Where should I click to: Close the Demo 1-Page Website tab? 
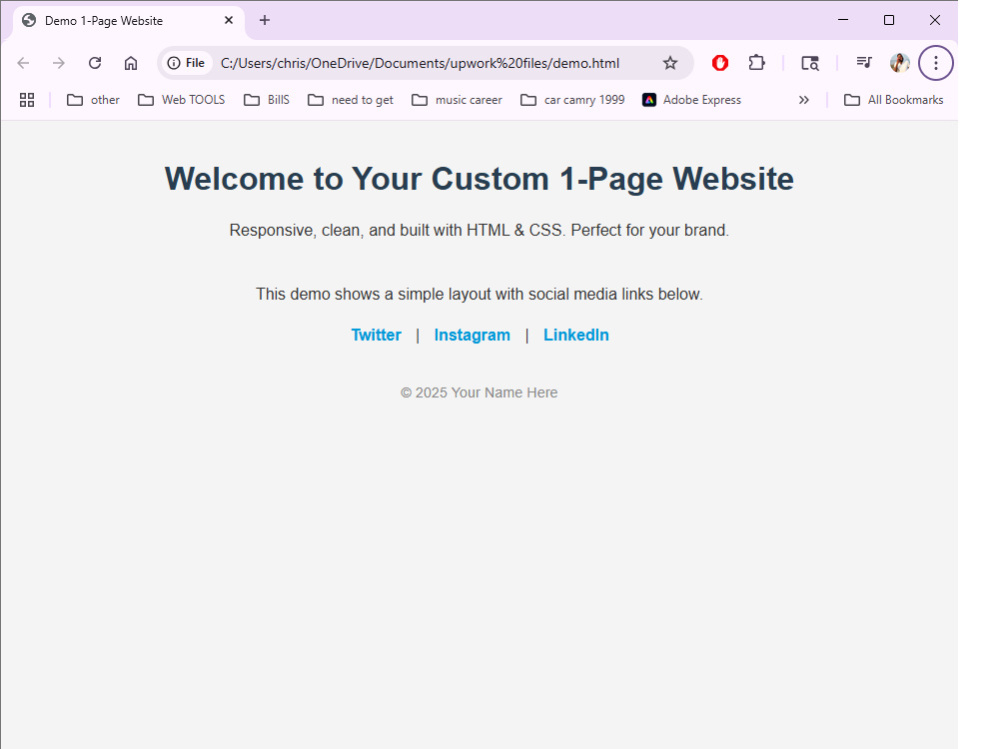228,20
